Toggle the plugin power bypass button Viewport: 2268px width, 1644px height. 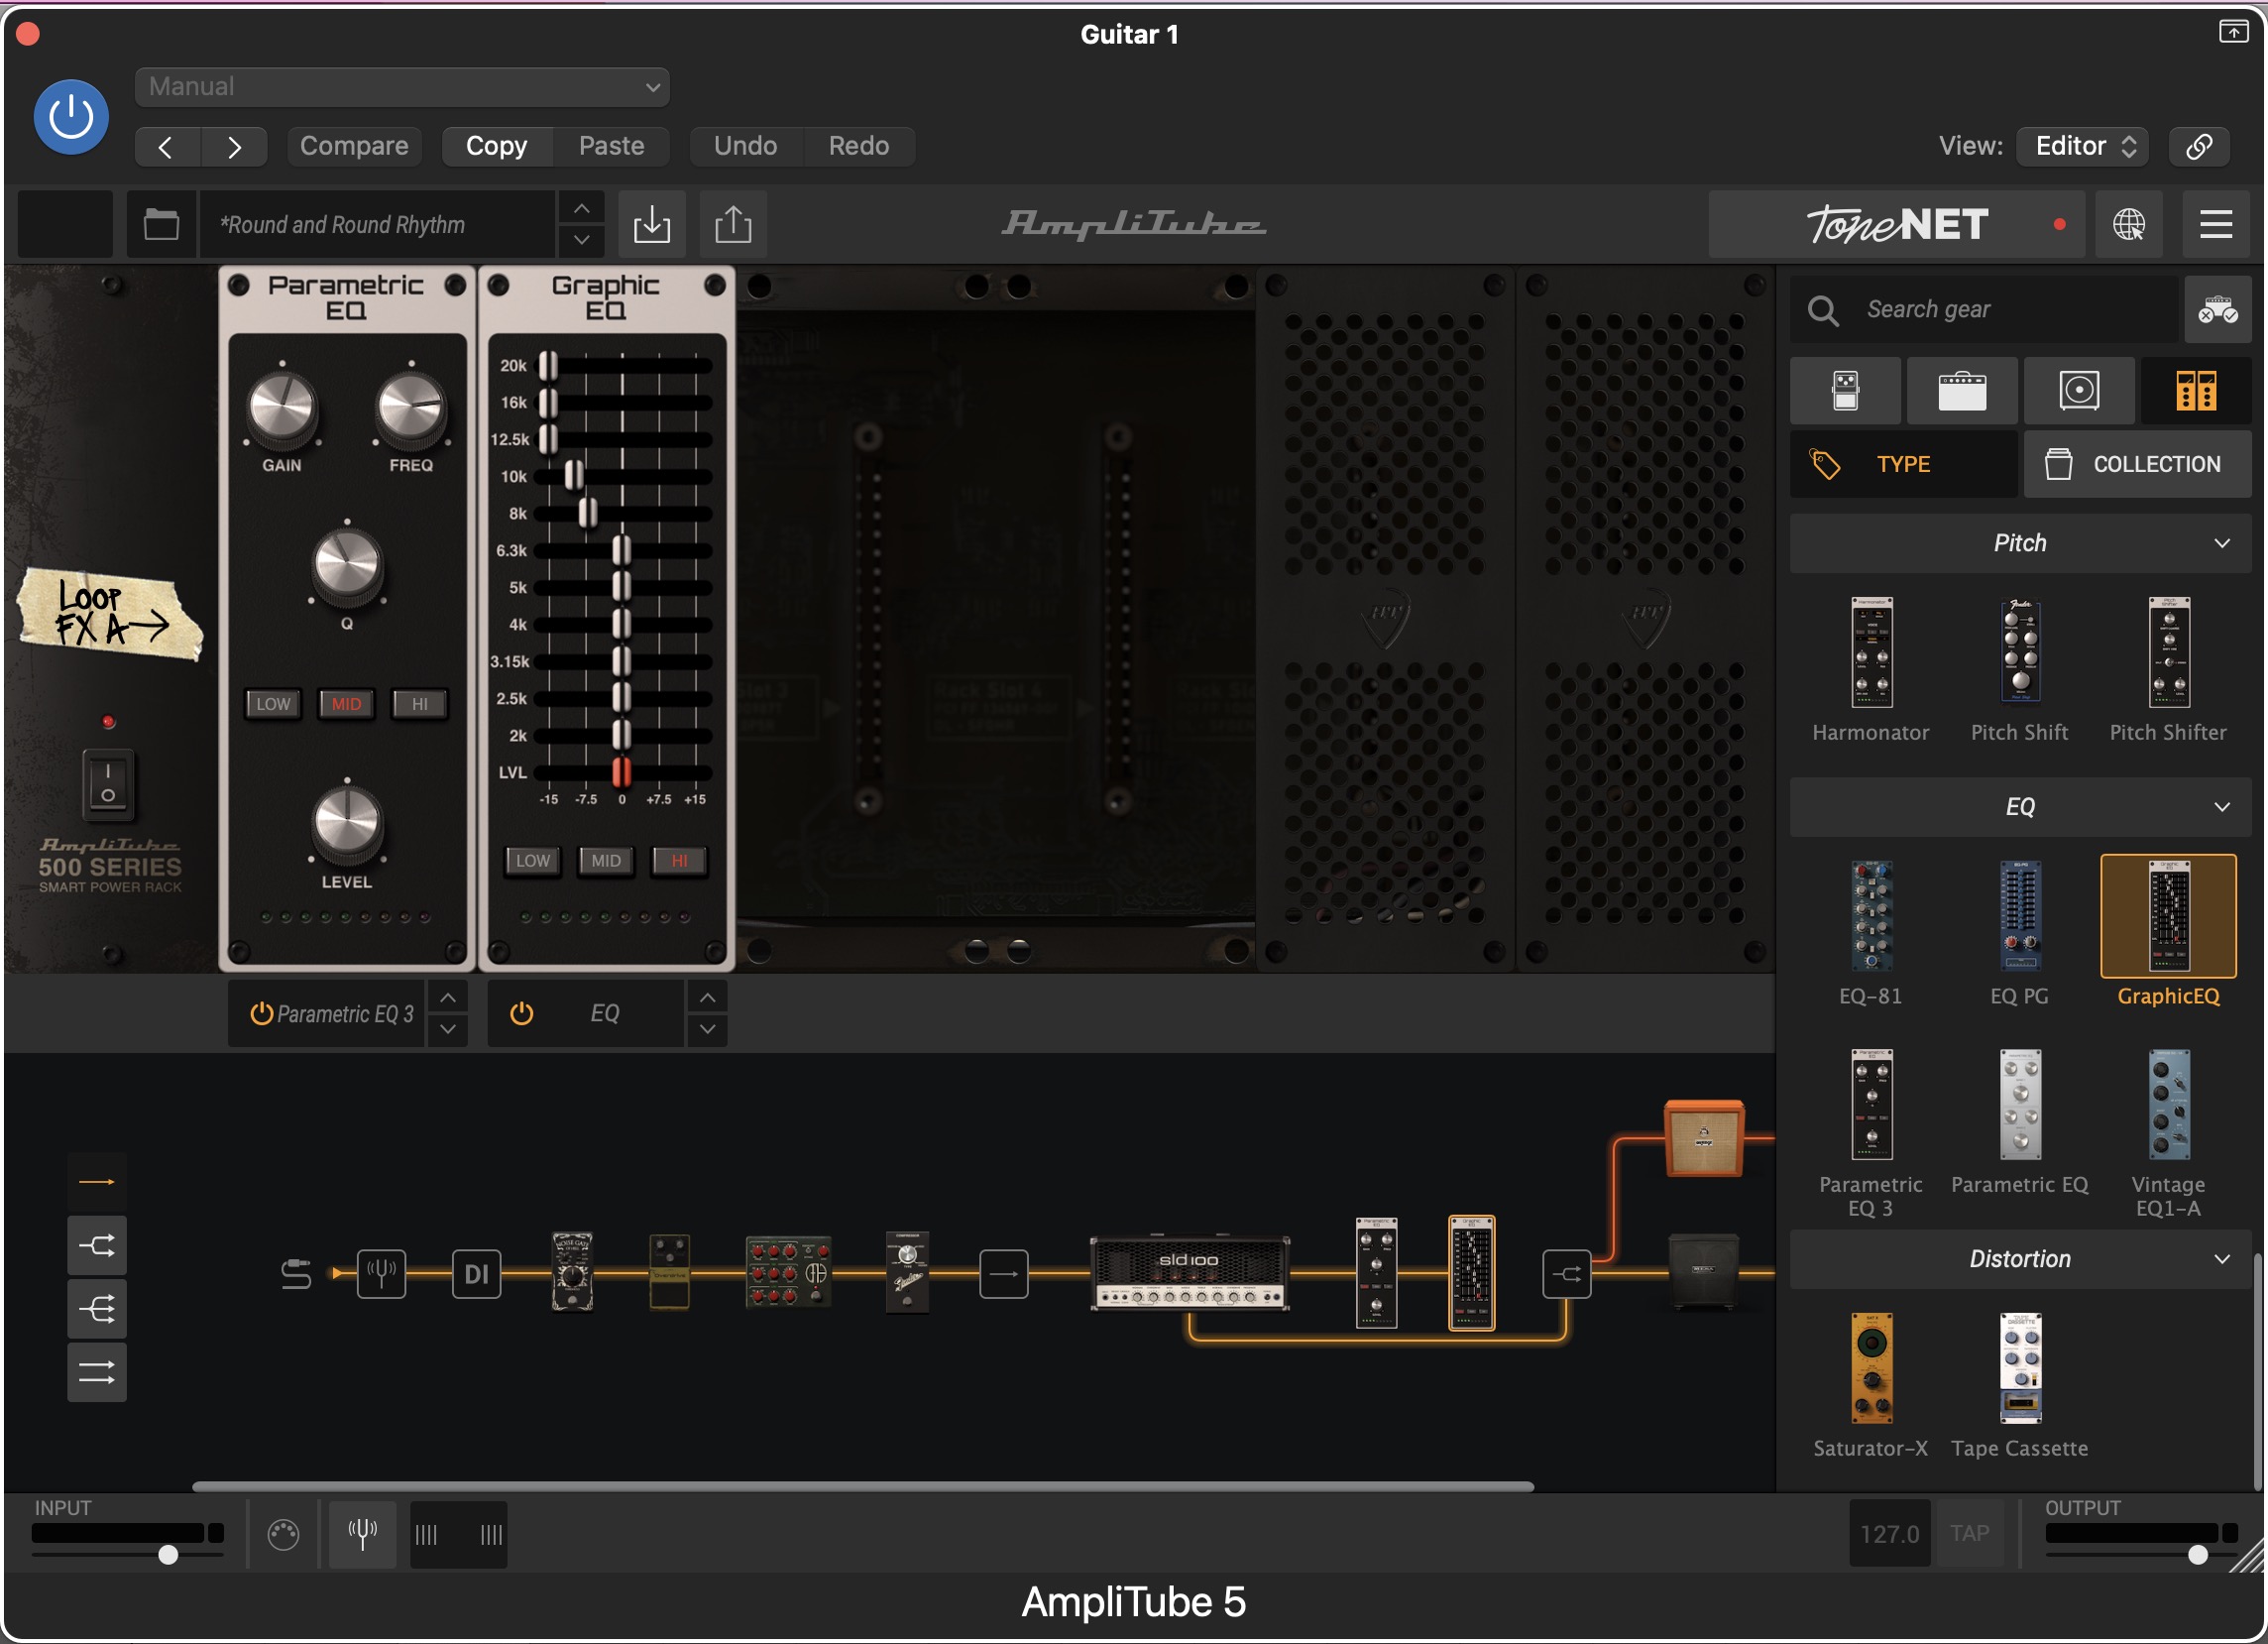71,117
